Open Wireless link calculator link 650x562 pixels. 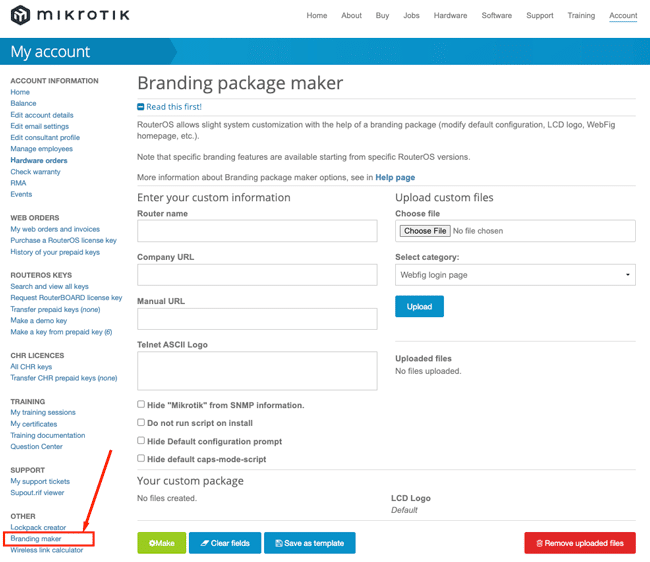point(47,550)
